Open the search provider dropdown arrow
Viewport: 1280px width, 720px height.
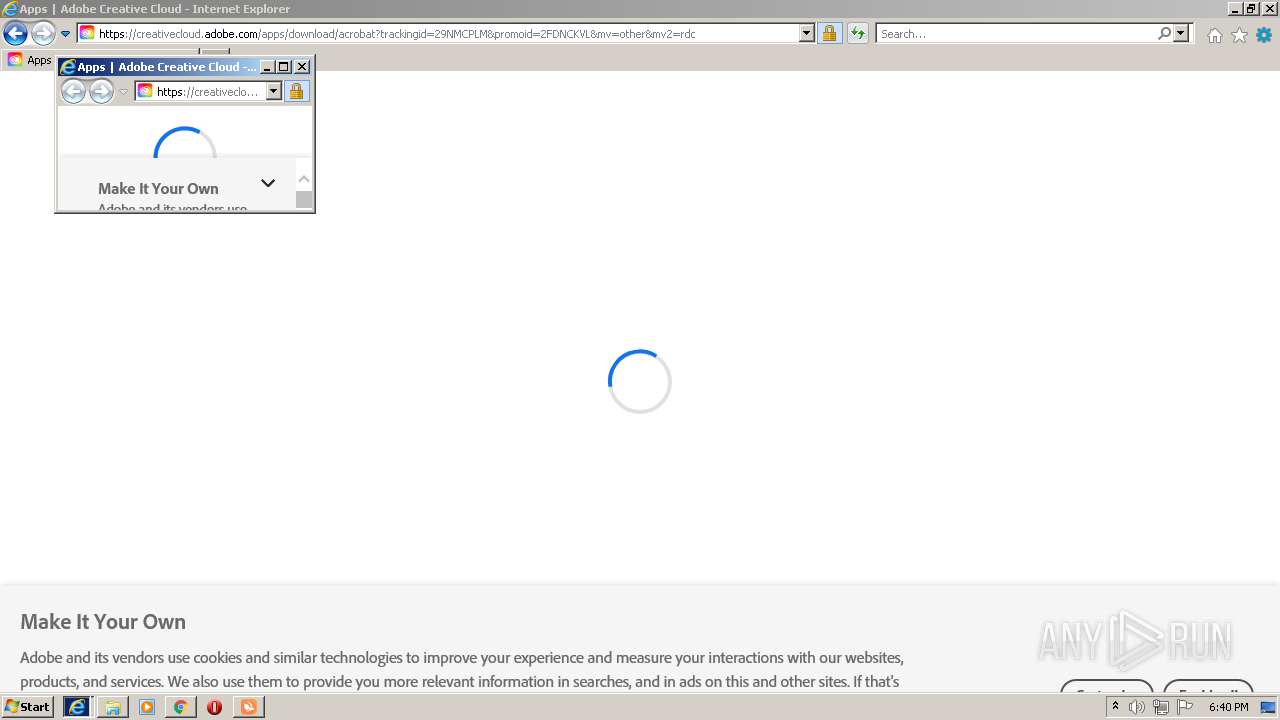1181,33
